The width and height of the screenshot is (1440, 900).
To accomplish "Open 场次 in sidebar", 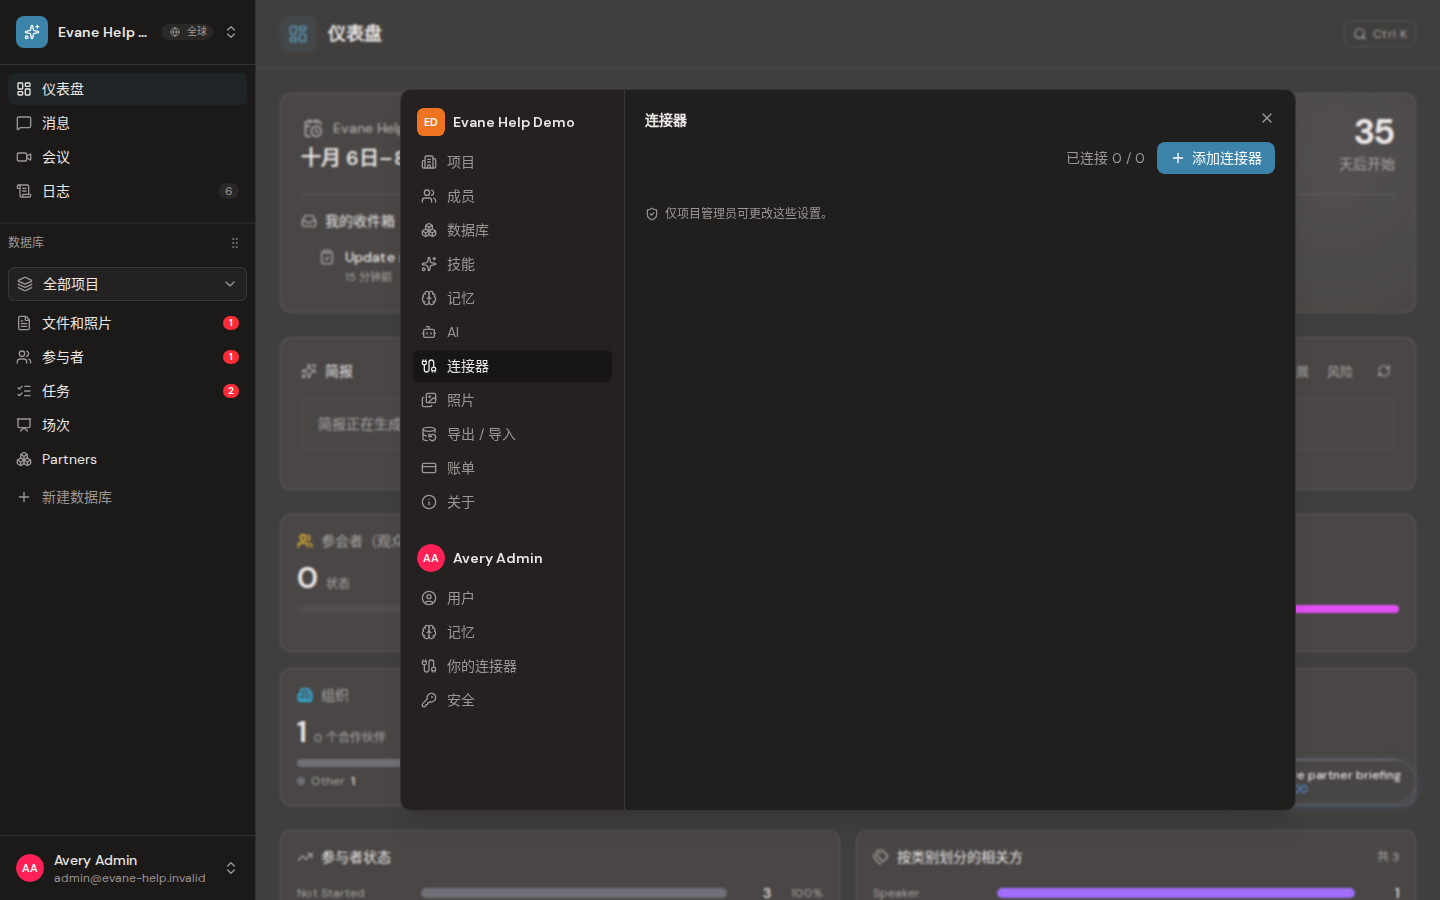I will 127,425.
